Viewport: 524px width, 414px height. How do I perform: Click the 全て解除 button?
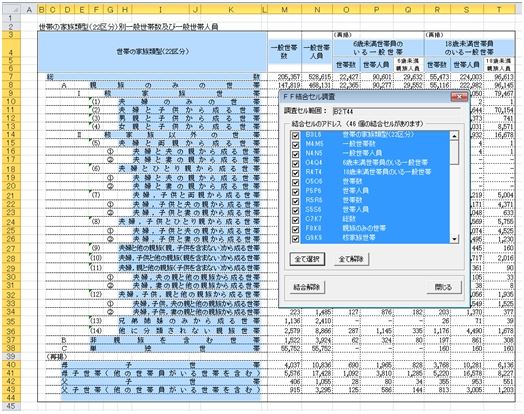click(351, 259)
